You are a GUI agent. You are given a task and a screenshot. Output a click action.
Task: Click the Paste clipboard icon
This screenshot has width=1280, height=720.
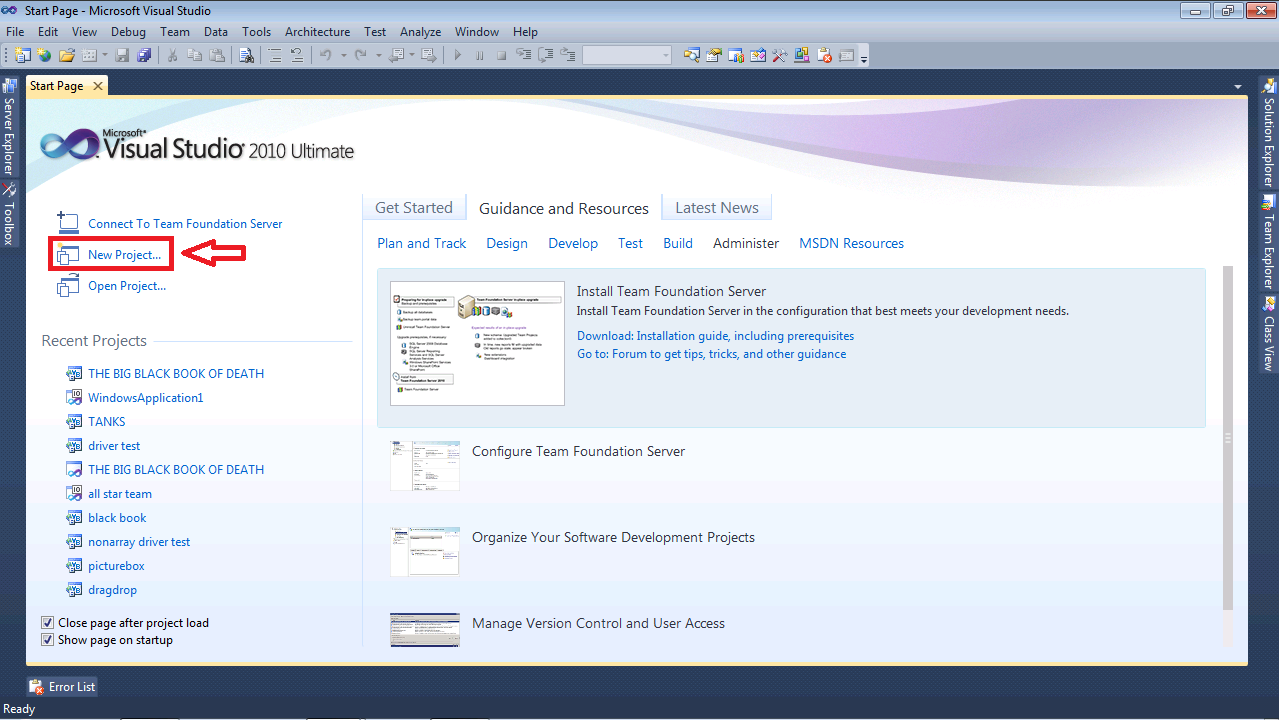pos(217,55)
